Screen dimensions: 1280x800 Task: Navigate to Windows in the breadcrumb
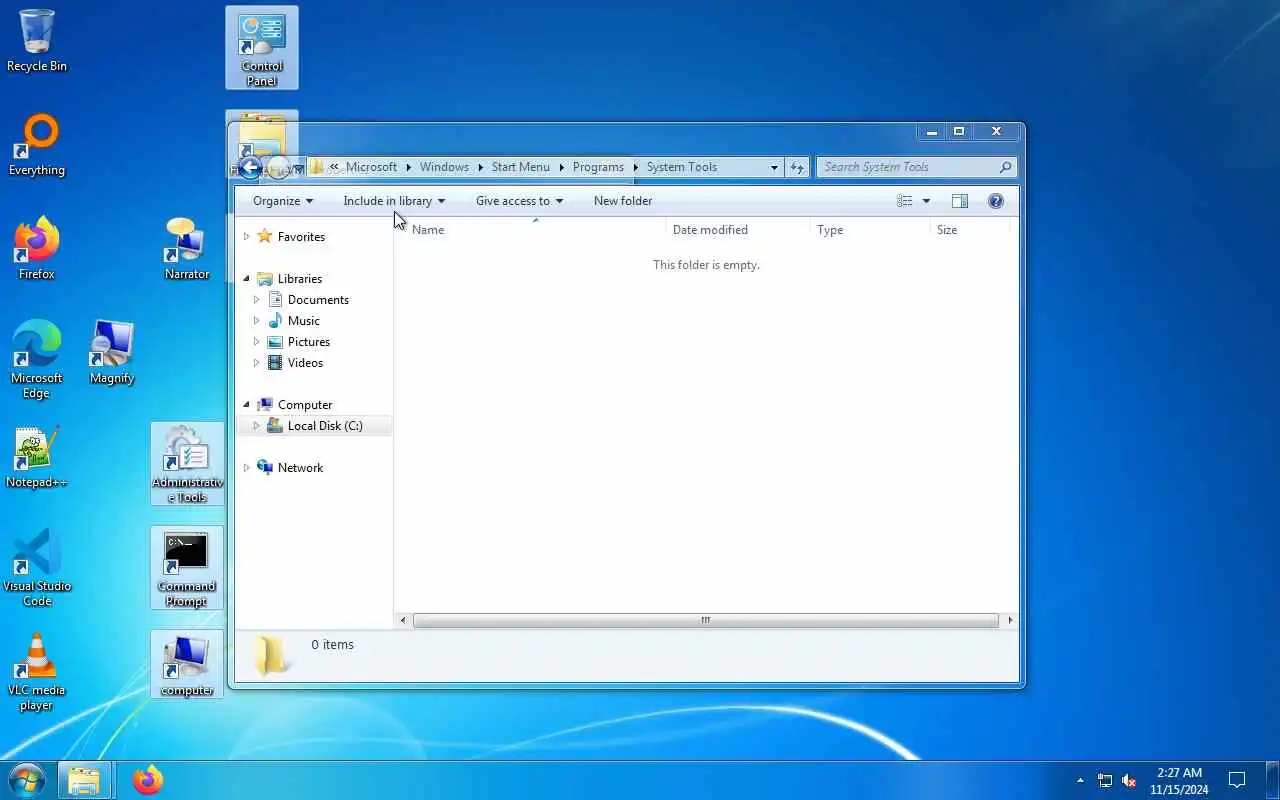[x=444, y=167]
